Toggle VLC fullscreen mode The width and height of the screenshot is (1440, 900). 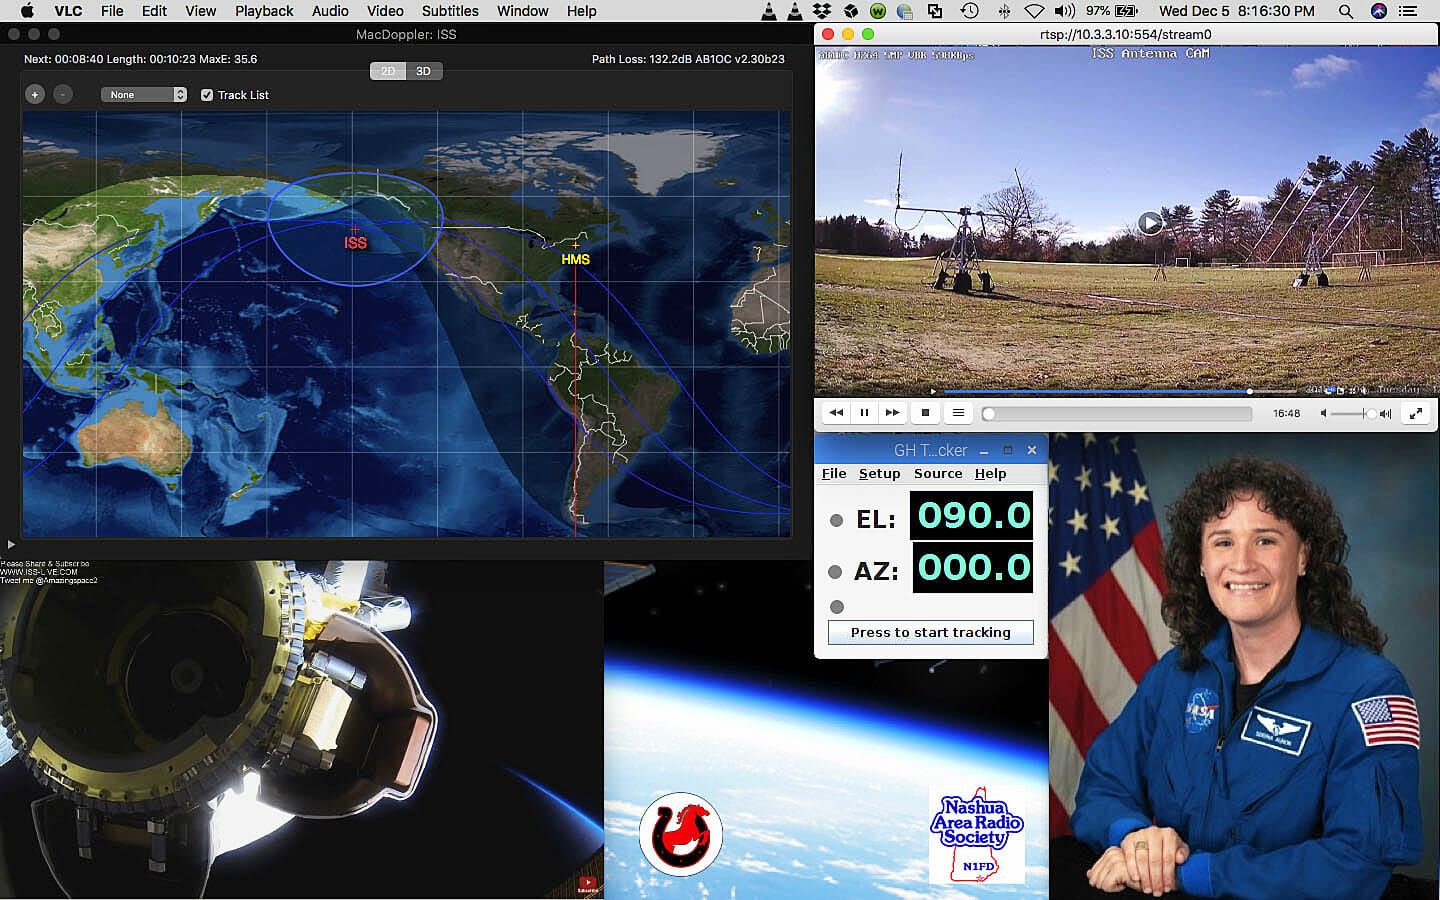pyautogui.click(x=1415, y=413)
